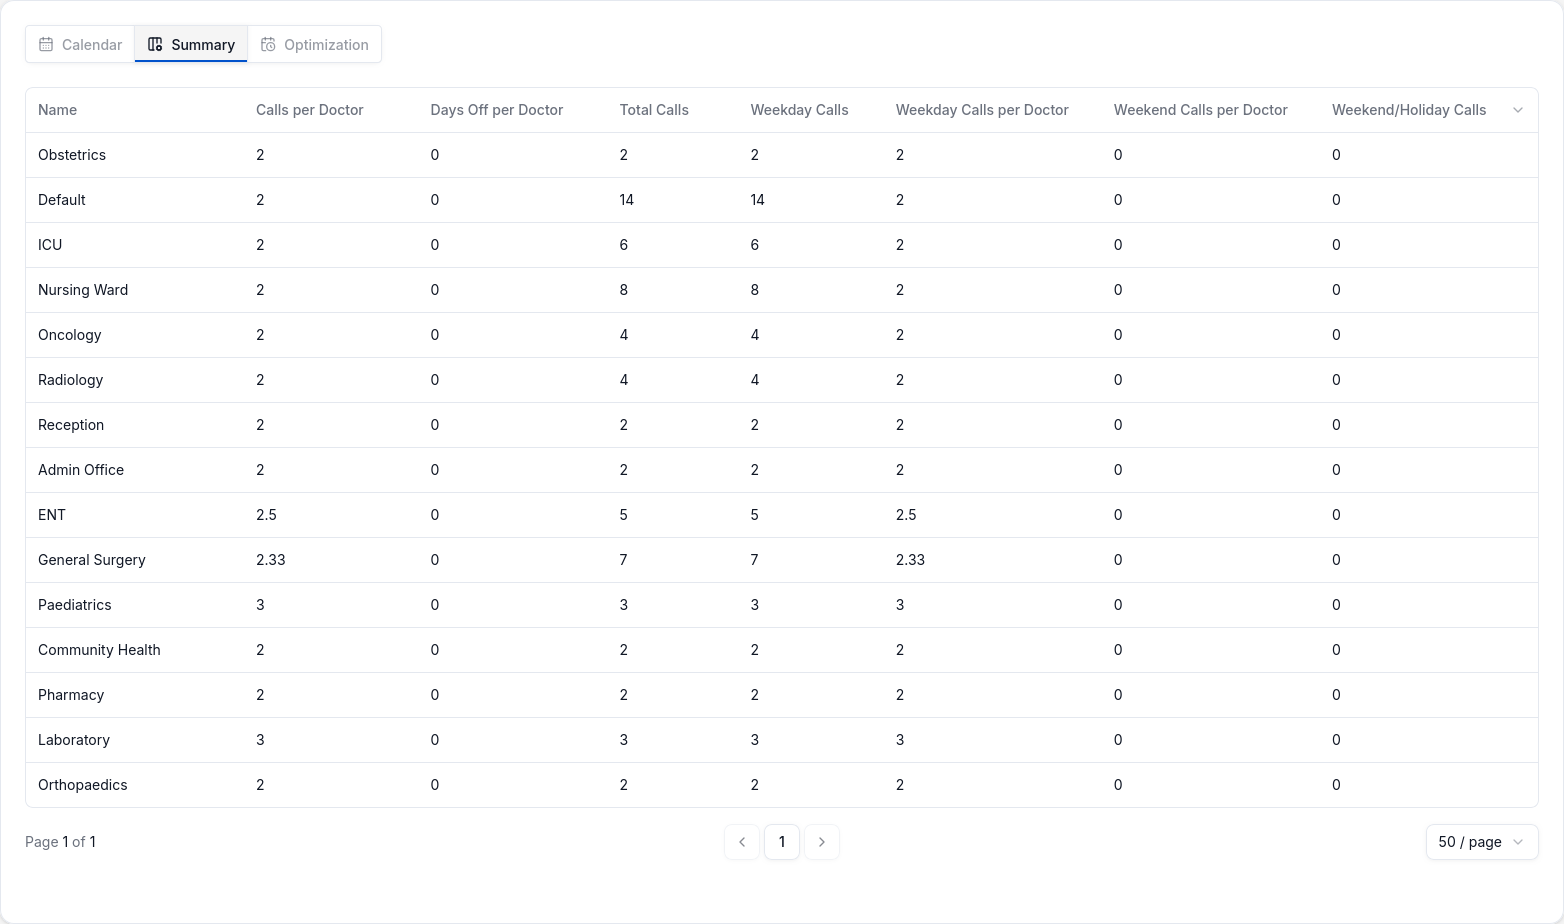Select the Obstetrics row name
This screenshot has height=924, width=1564.
click(72, 155)
